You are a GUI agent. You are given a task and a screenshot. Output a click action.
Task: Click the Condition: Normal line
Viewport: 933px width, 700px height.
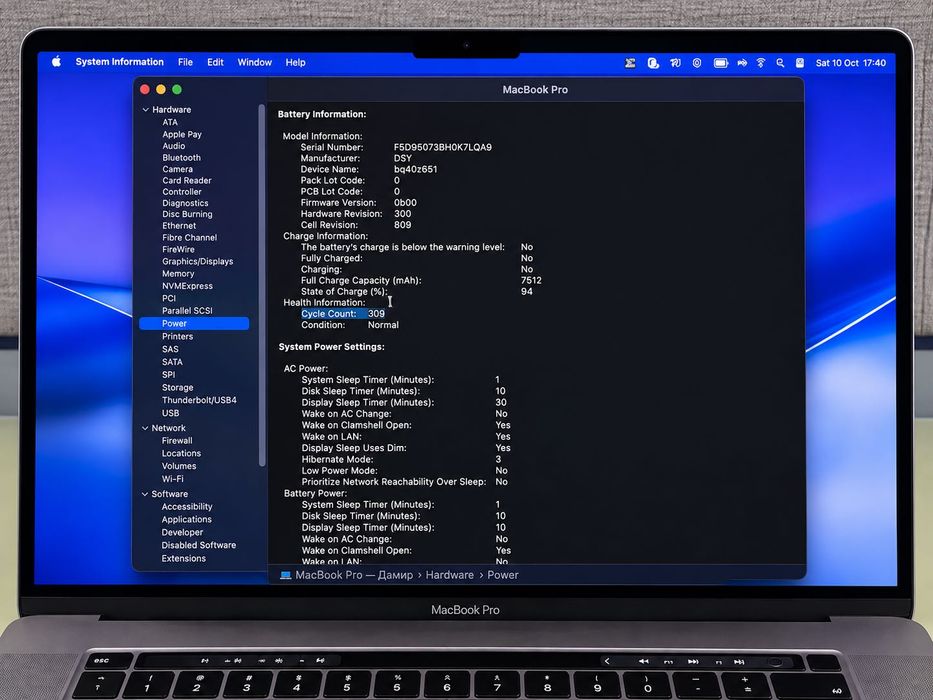pos(350,325)
